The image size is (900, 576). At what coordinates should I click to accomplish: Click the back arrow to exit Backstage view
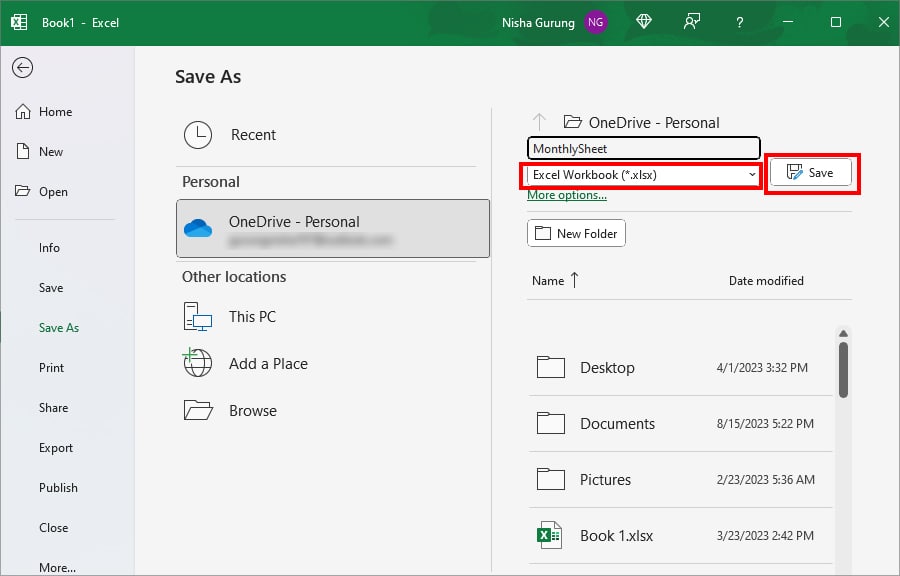click(x=22, y=68)
